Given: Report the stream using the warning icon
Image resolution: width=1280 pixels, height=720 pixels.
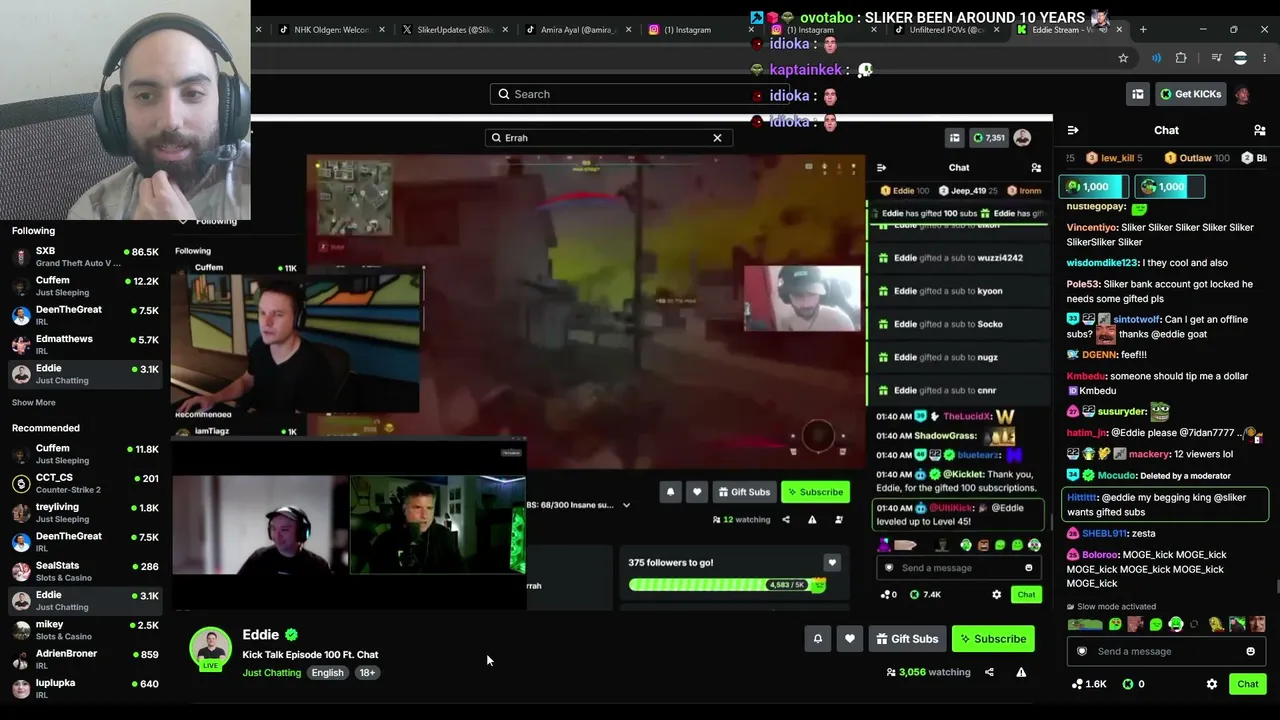Looking at the screenshot, I should [x=1021, y=672].
